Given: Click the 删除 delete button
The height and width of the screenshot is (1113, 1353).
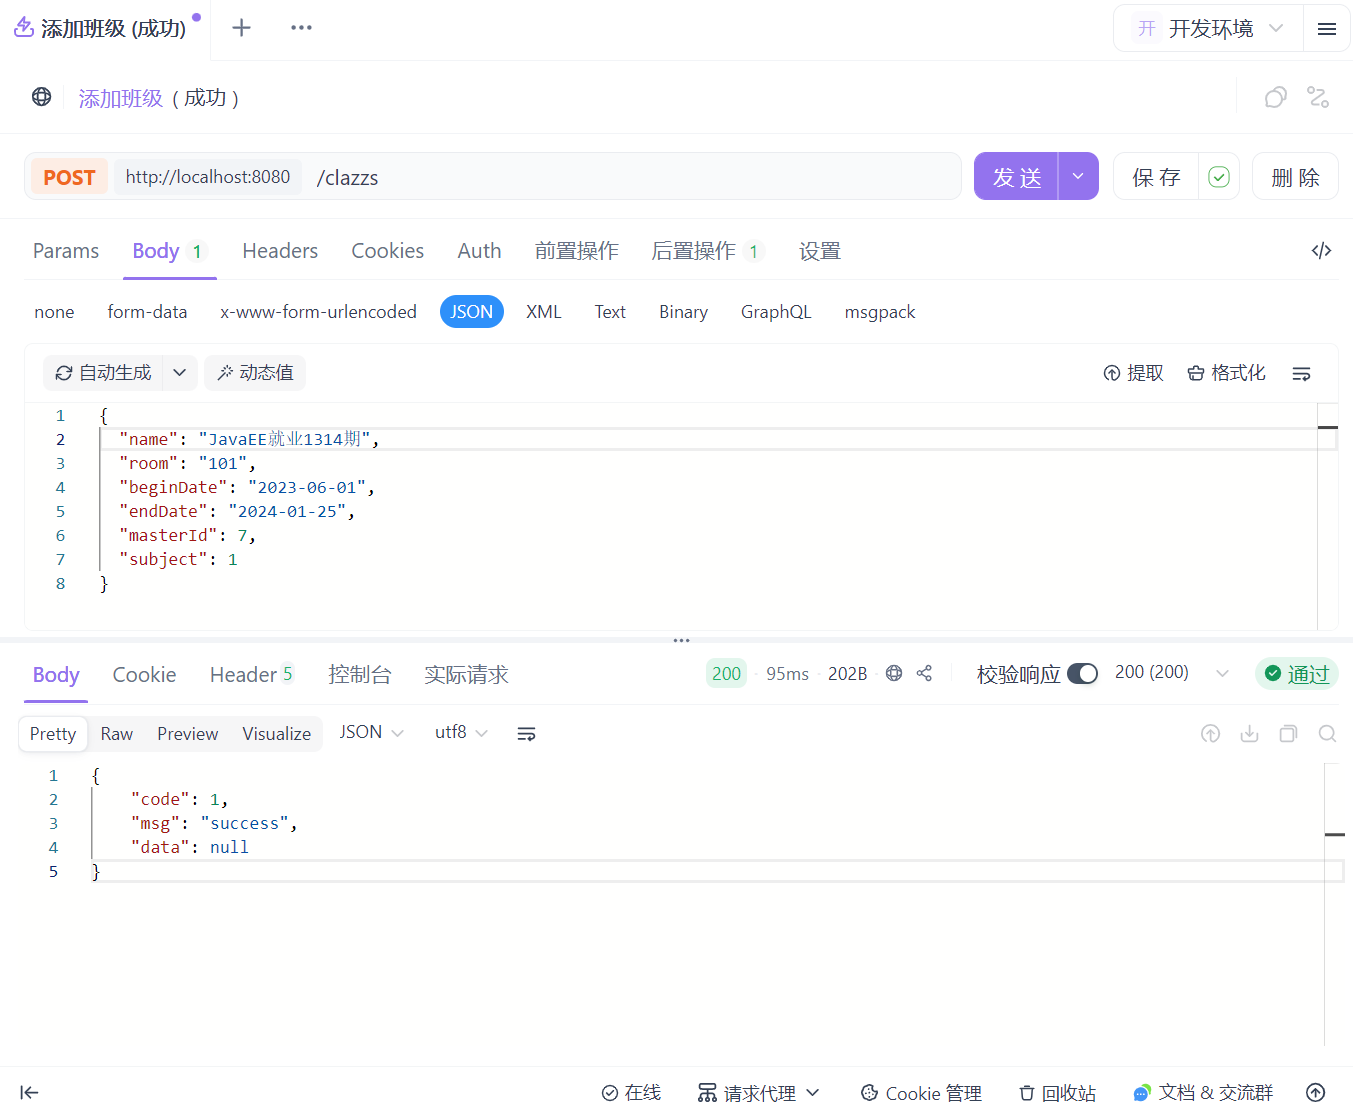Looking at the screenshot, I should (1295, 177).
